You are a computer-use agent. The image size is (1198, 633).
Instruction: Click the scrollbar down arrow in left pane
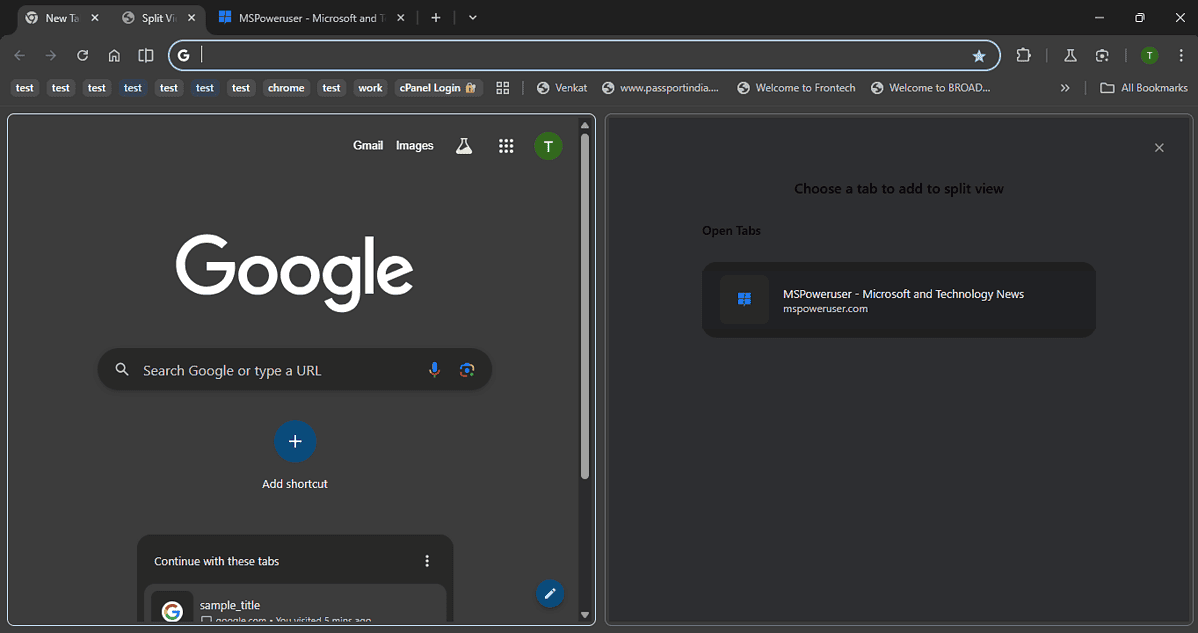(x=585, y=615)
